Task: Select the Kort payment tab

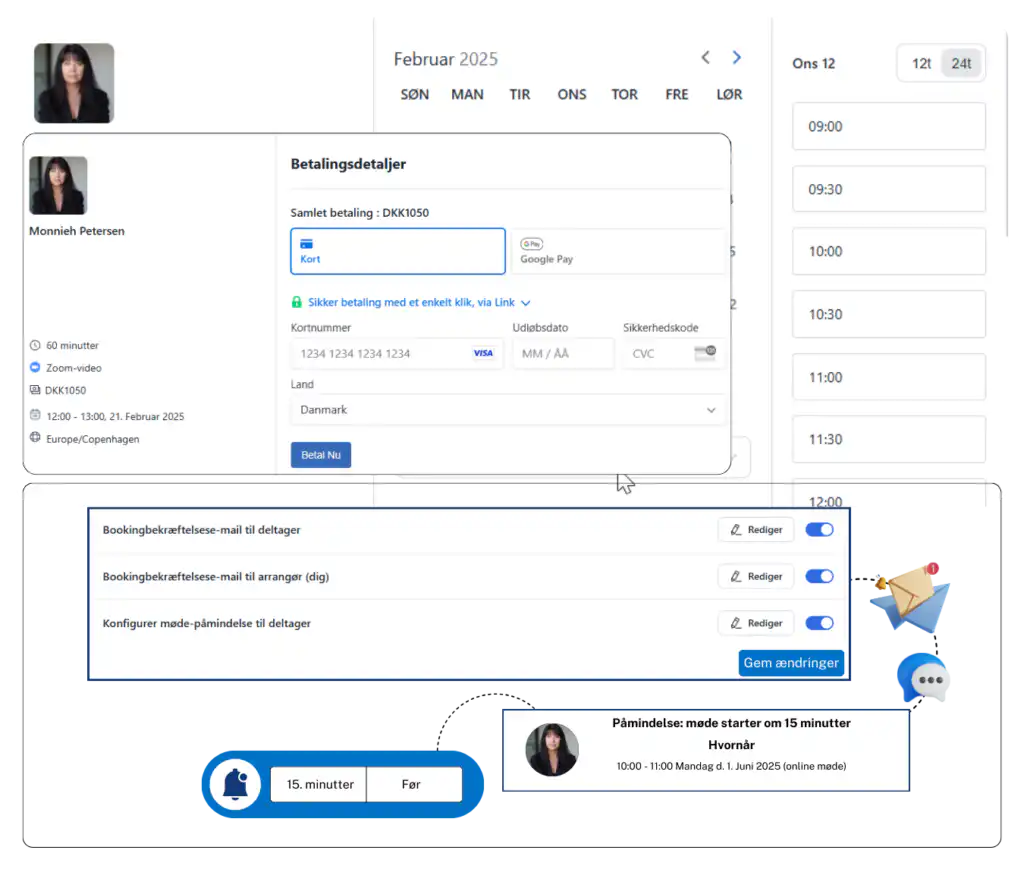Action: [397, 251]
